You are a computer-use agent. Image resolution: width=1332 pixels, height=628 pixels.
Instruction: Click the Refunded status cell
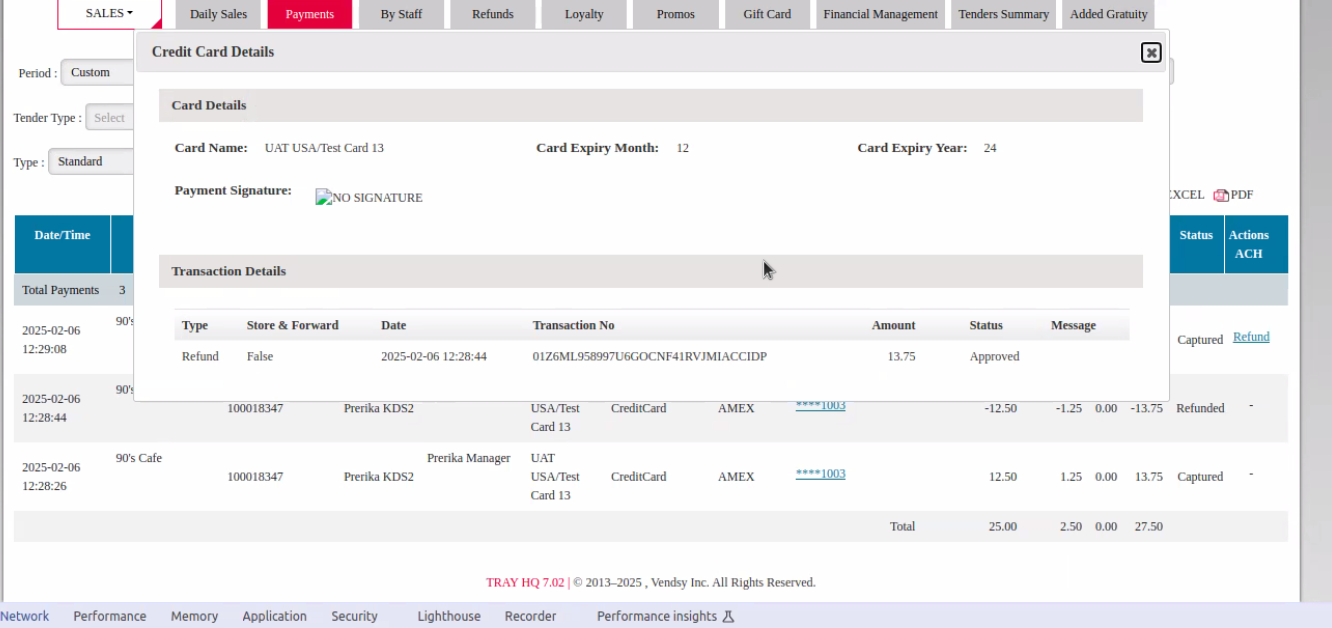tap(1200, 408)
